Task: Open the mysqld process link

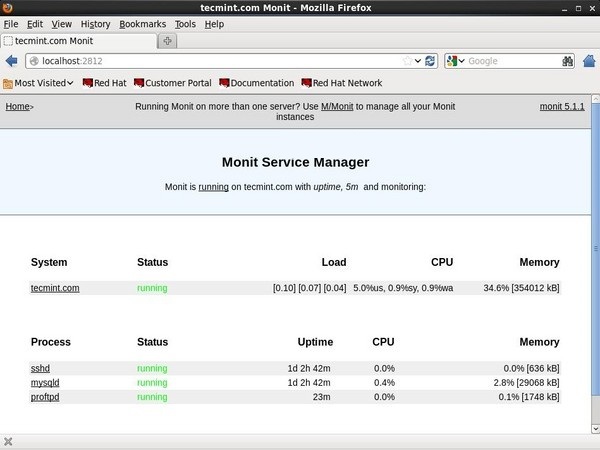Action: pos(45,383)
